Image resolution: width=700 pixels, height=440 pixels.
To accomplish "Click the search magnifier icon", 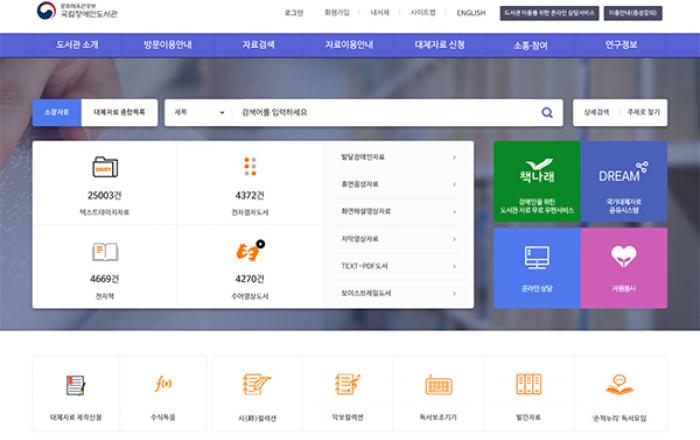I will [x=546, y=113].
